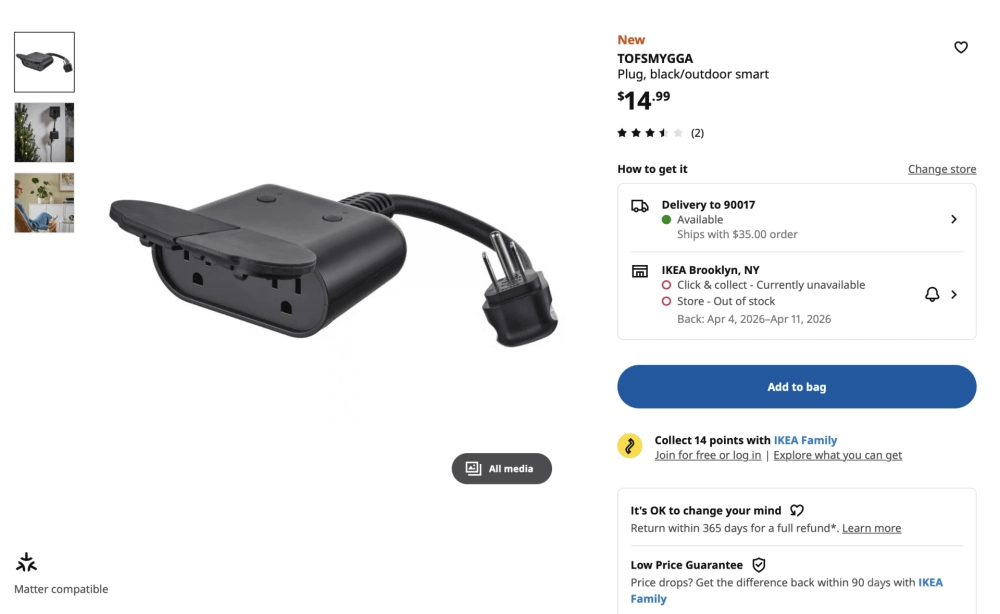
Task: Open Join for free or log in
Action: click(708, 455)
